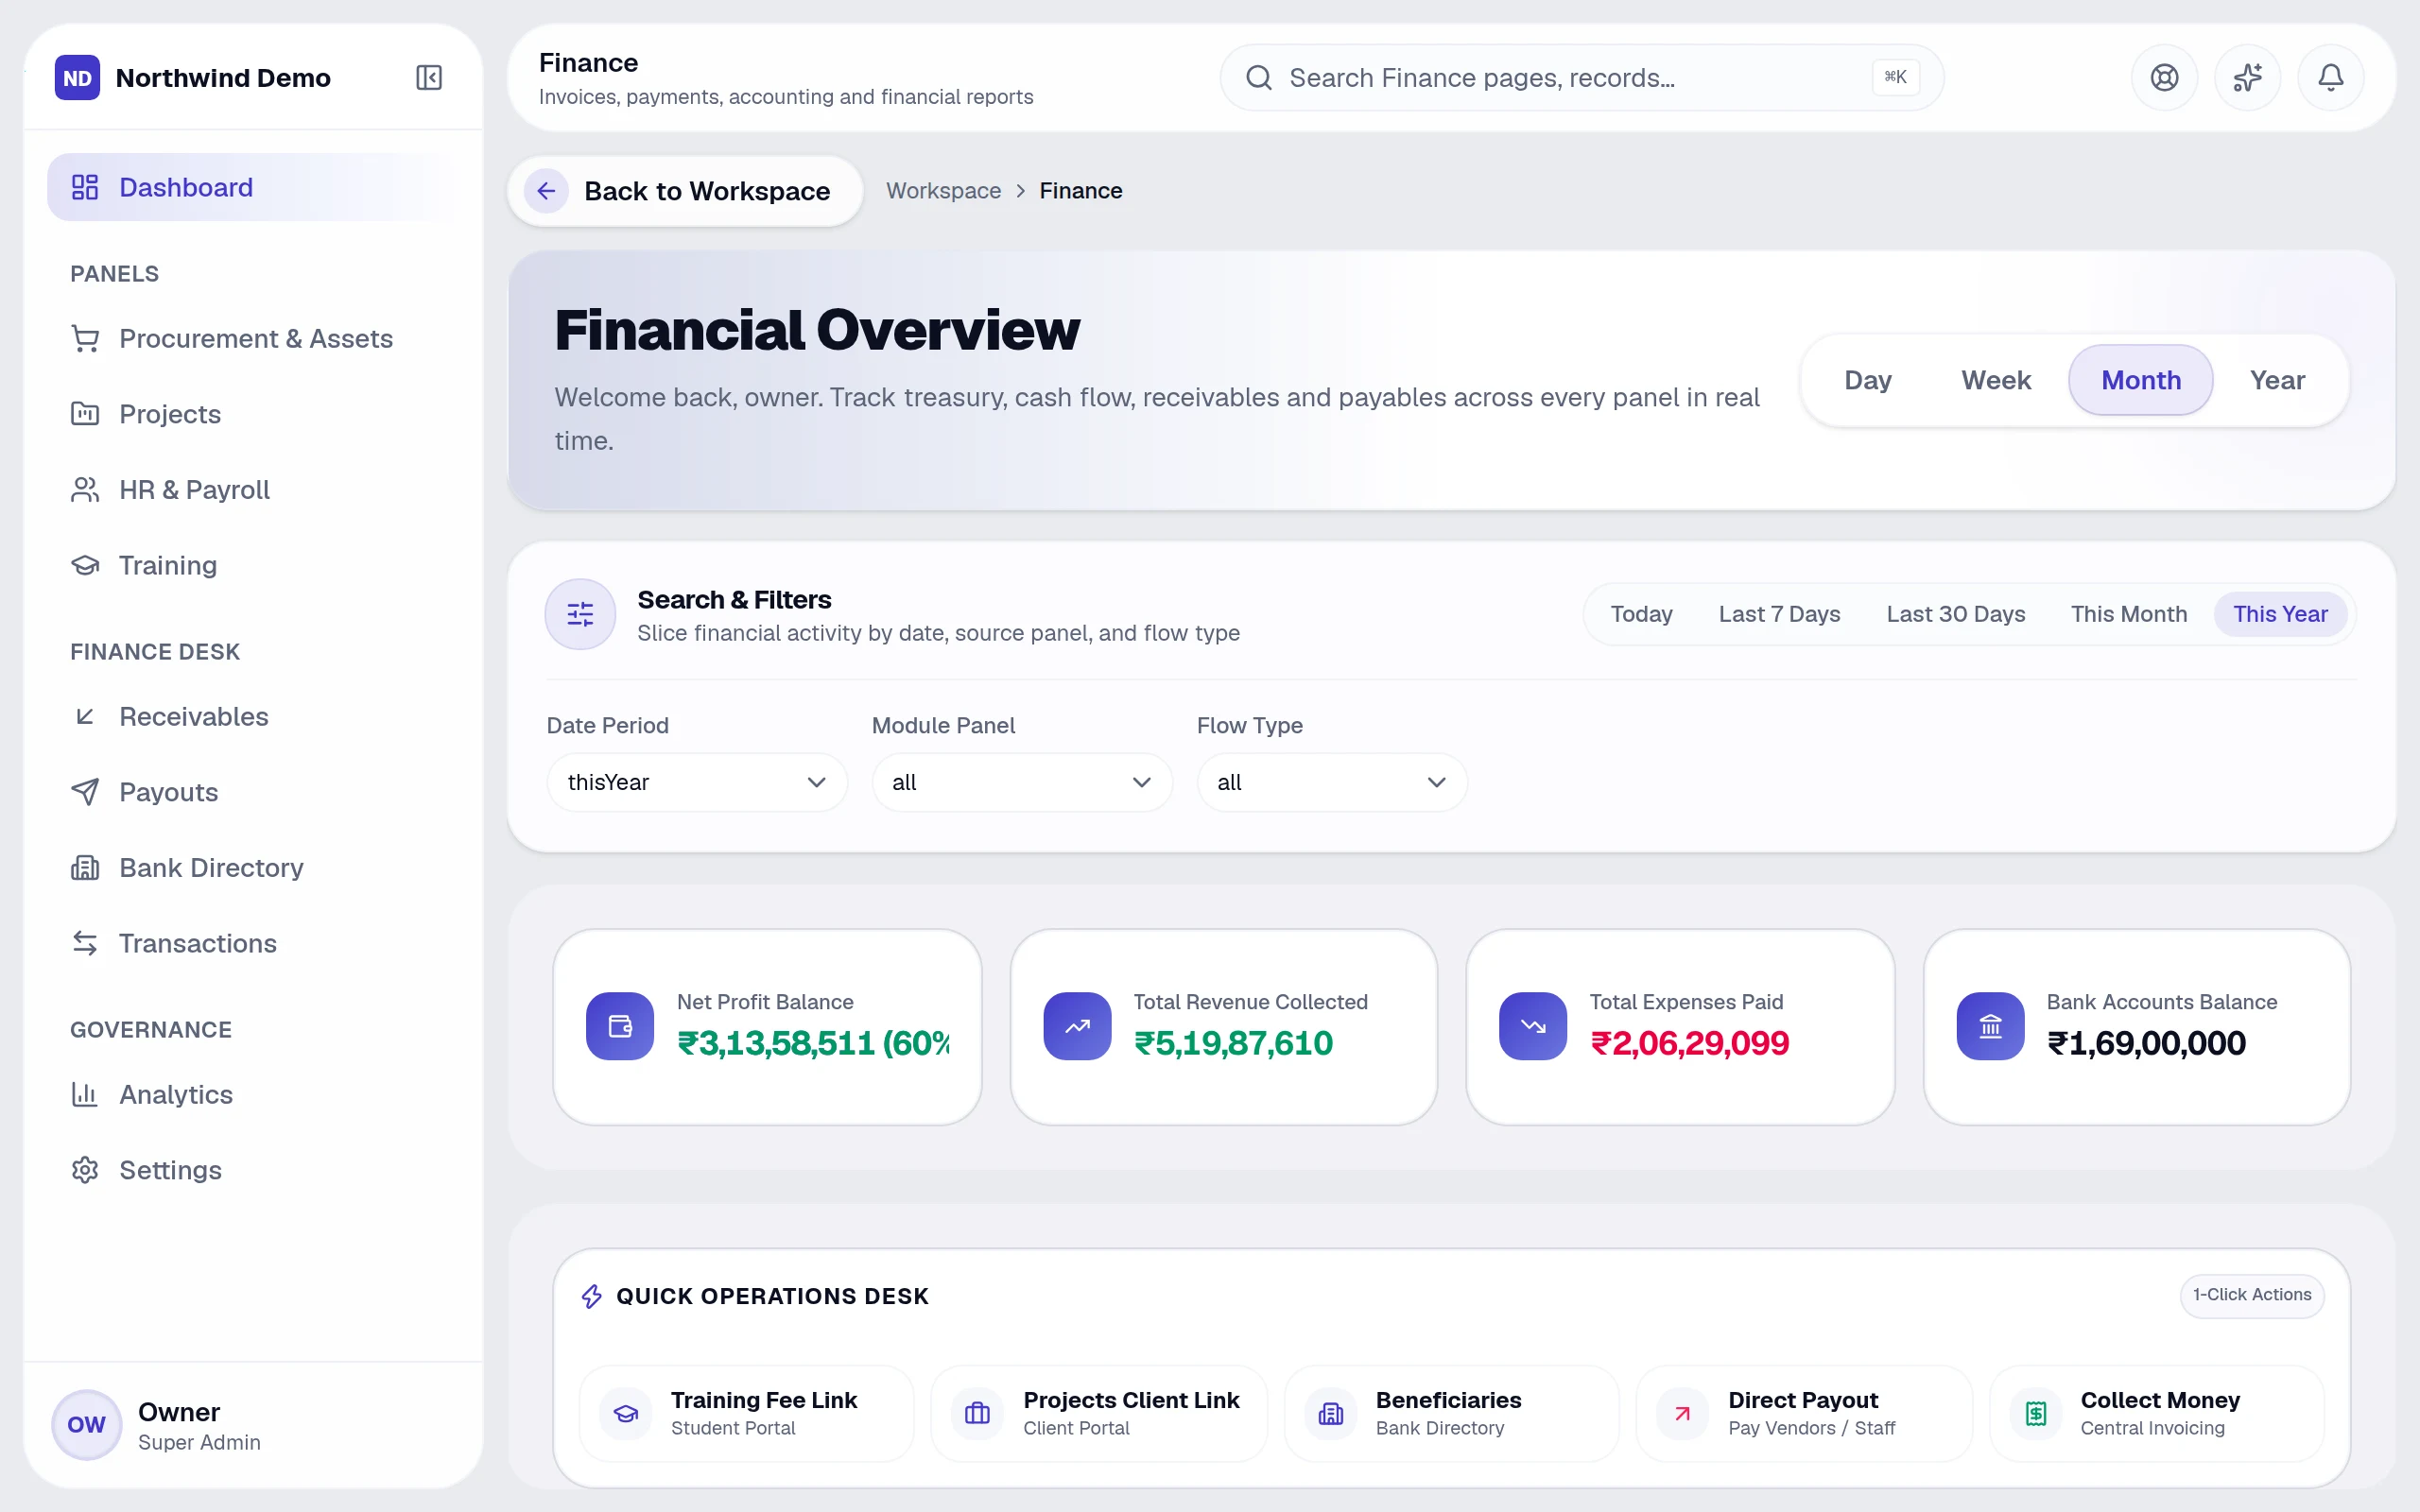
Task: Click Workspace breadcrumb link
Action: point(943,191)
